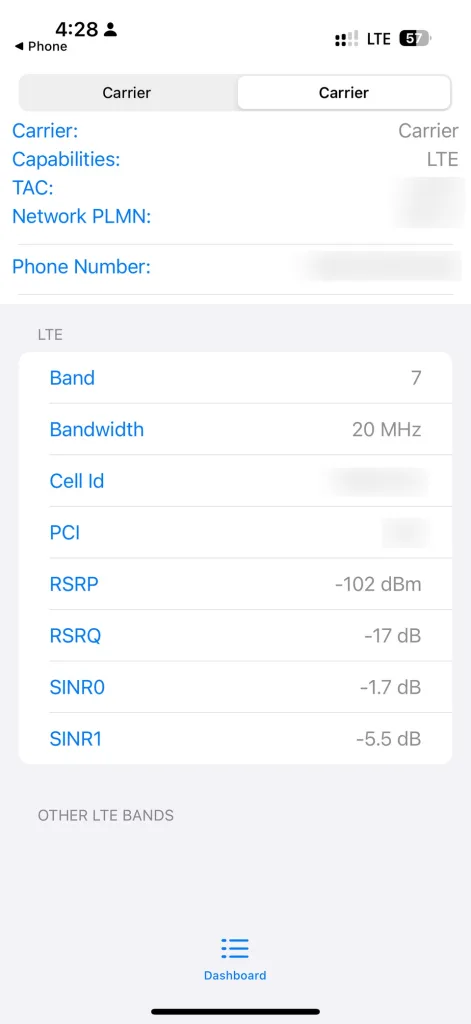Tap the Dashboard text label
Image resolution: width=471 pixels, height=1024 pixels.
[x=235, y=975]
